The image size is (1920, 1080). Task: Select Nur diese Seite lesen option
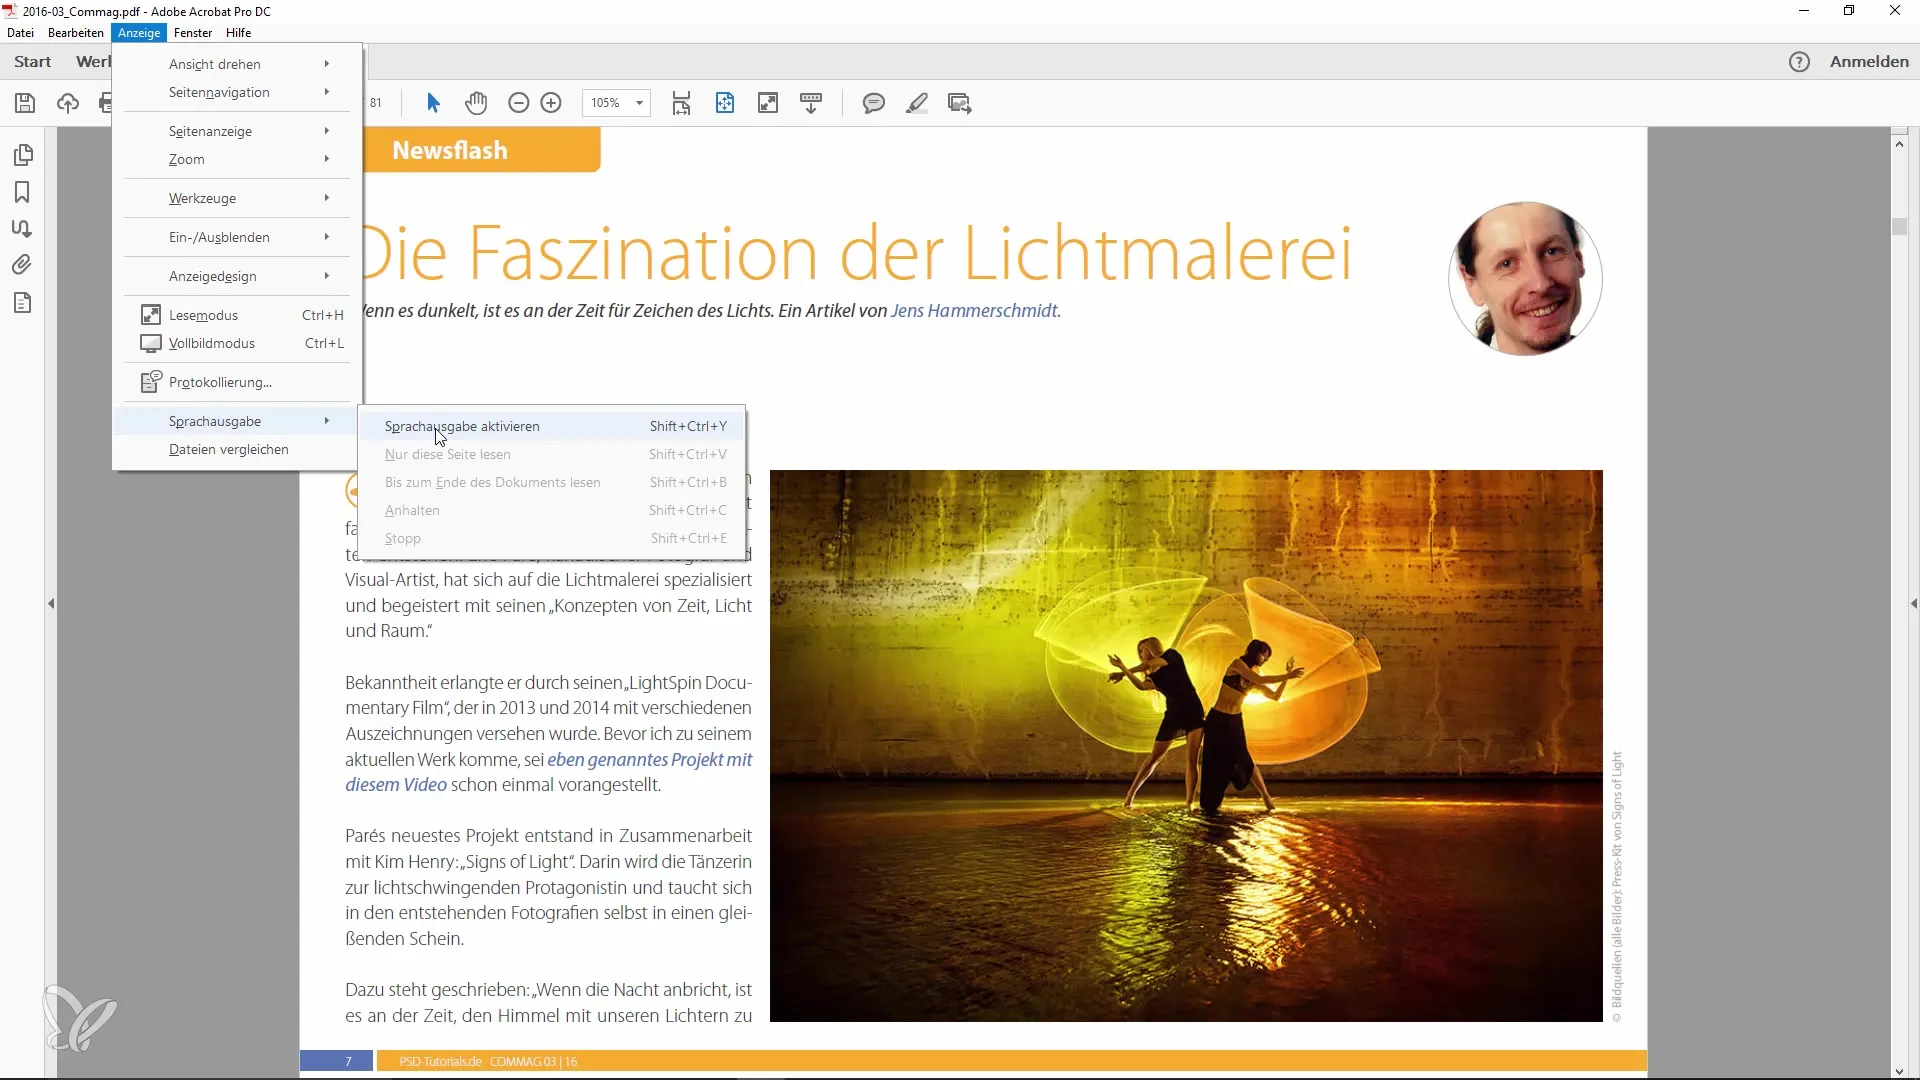[x=448, y=454]
